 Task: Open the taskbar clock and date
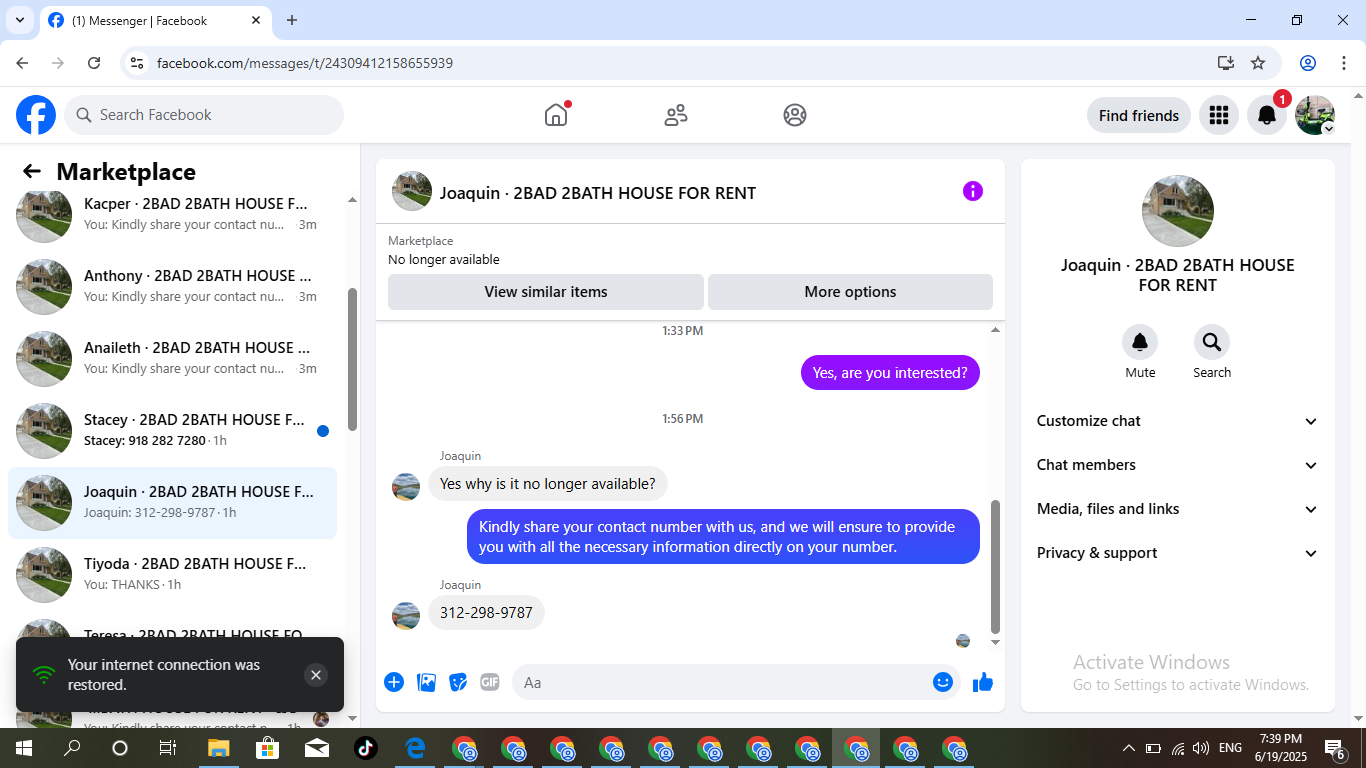click(x=1280, y=748)
